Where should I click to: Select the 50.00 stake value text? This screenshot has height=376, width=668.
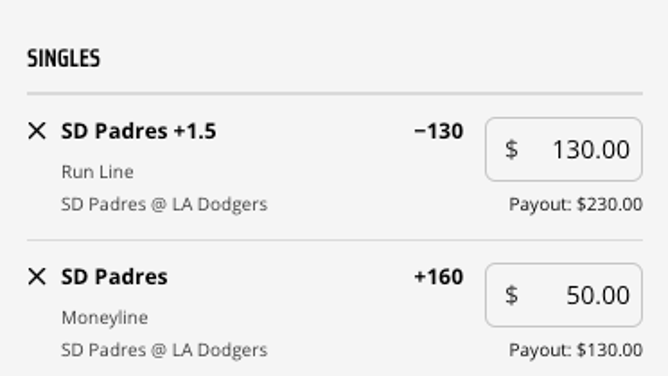click(598, 295)
